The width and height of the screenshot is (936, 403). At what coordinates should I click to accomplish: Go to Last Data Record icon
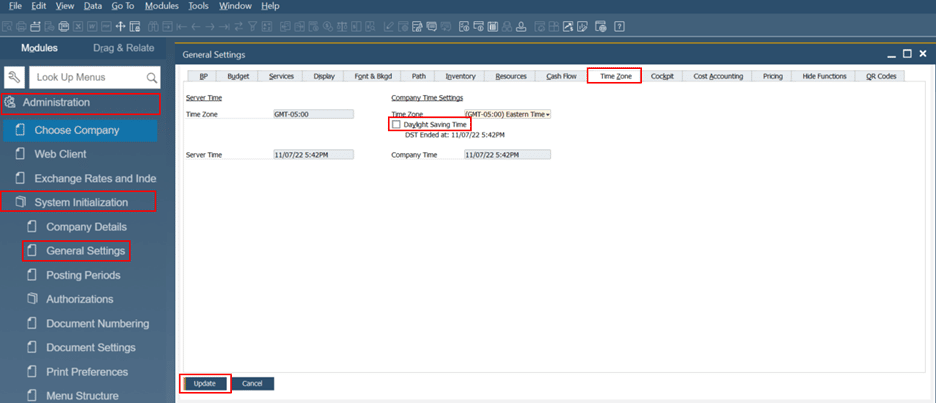click(224, 26)
